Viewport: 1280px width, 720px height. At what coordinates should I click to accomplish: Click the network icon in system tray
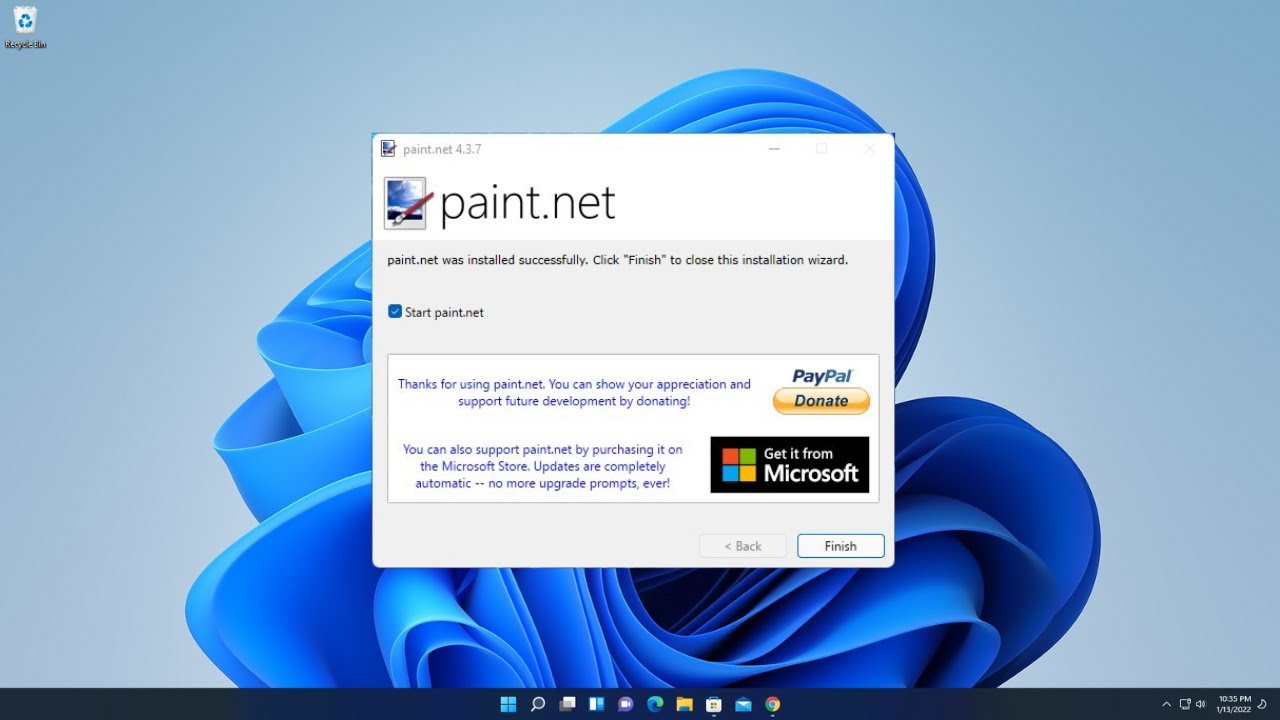(x=1185, y=704)
